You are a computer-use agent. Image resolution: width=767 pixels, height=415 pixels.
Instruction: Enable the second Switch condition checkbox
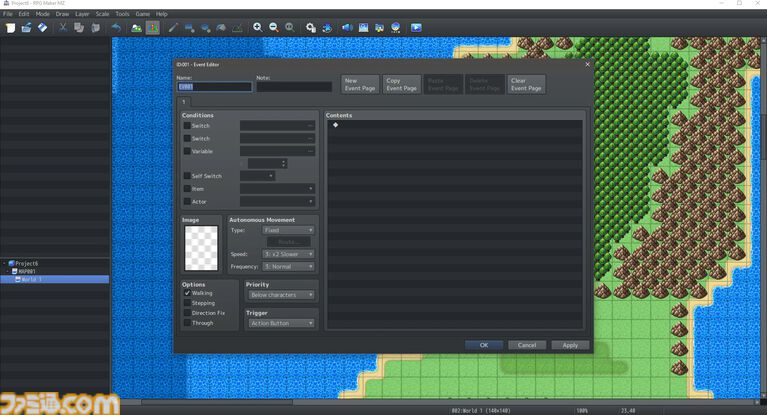click(187, 138)
